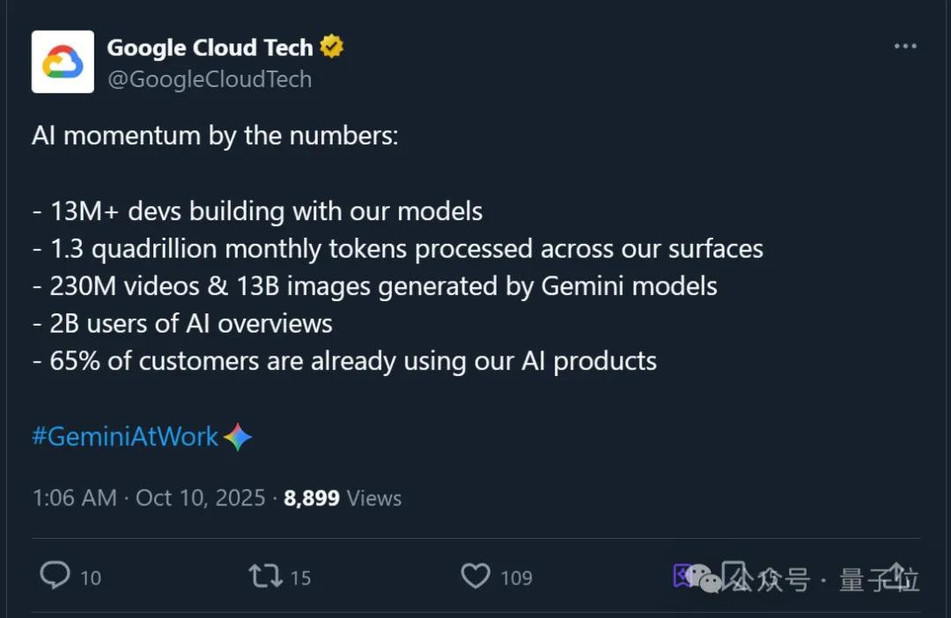Open the more options ellipsis menu
This screenshot has width=951, height=618.
pyautogui.click(x=905, y=47)
